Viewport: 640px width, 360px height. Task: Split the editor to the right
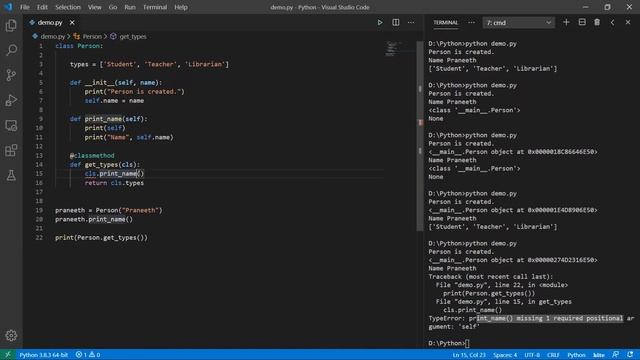click(x=396, y=22)
